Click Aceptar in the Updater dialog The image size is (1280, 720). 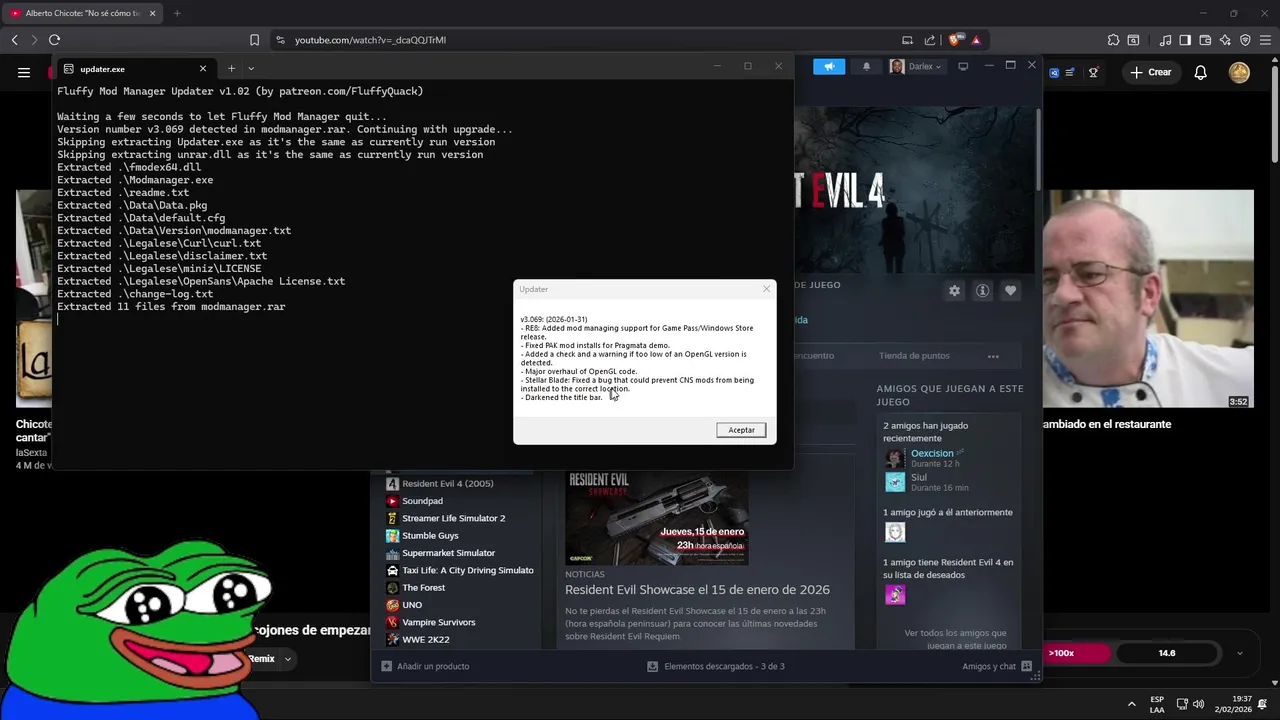pyautogui.click(x=741, y=430)
